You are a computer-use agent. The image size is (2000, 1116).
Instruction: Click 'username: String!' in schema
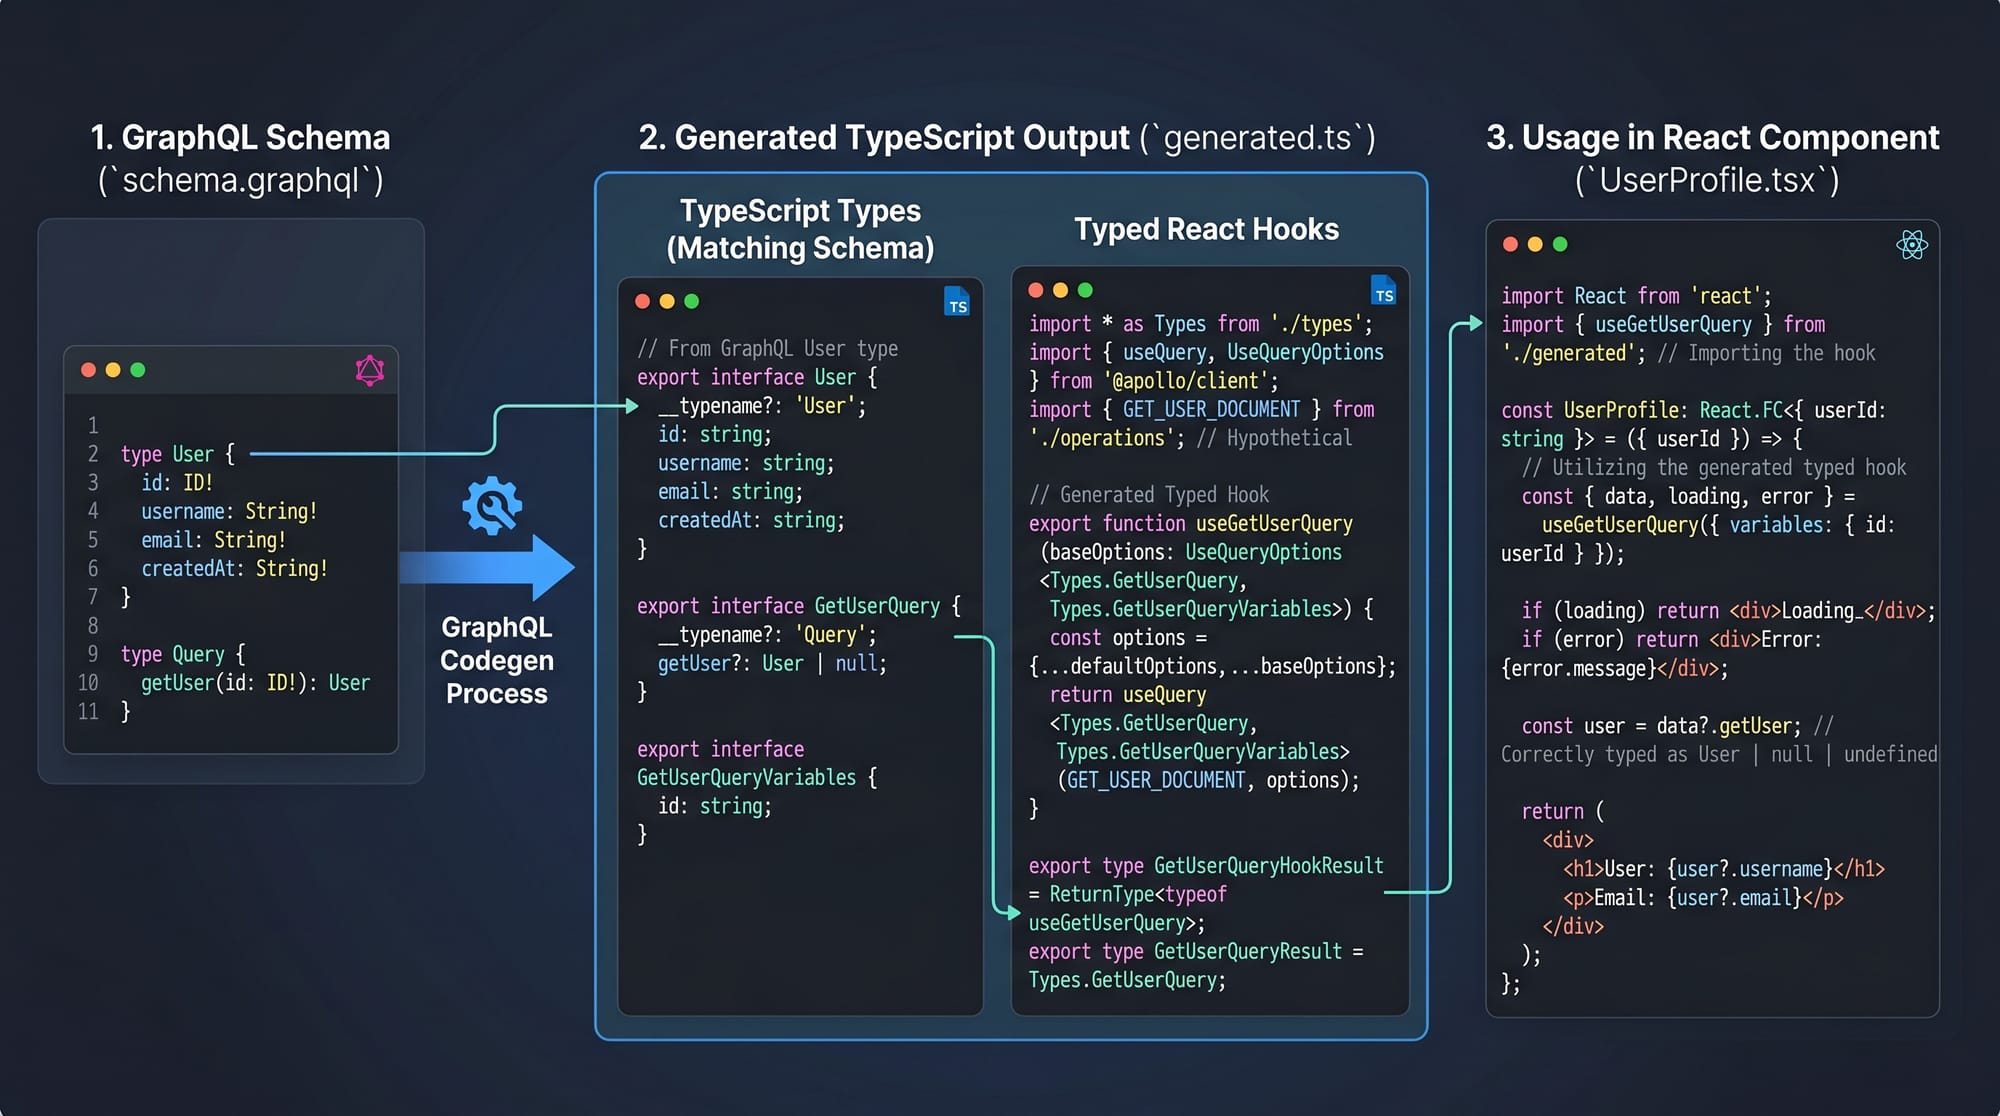pos(229,512)
